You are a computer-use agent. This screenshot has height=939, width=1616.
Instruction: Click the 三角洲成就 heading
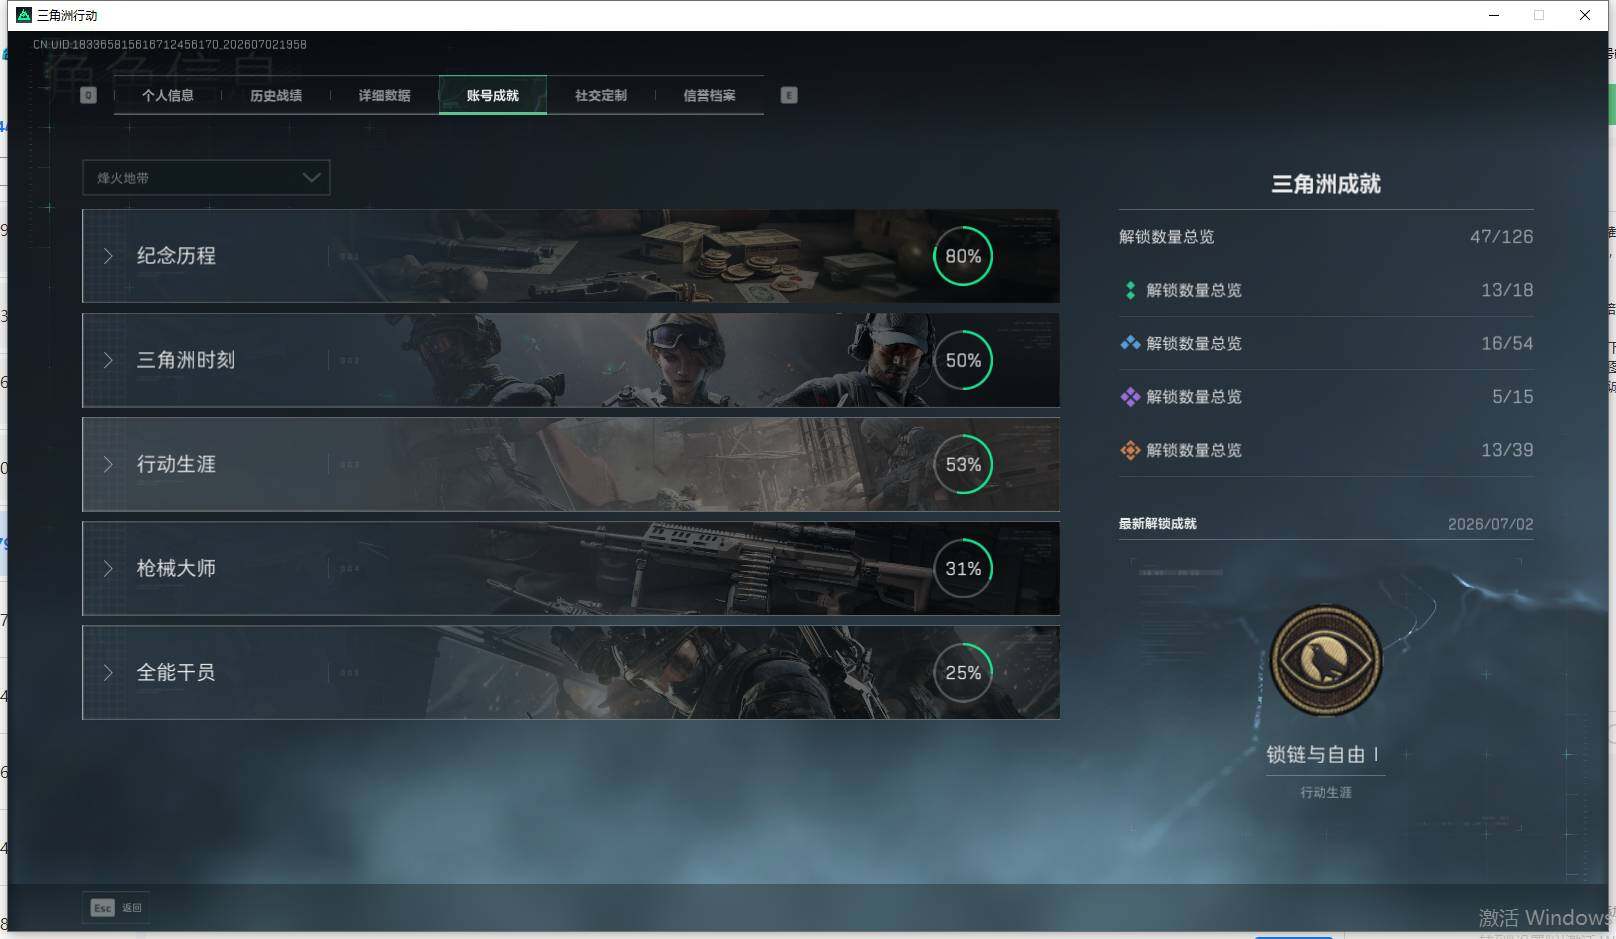[1326, 184]
